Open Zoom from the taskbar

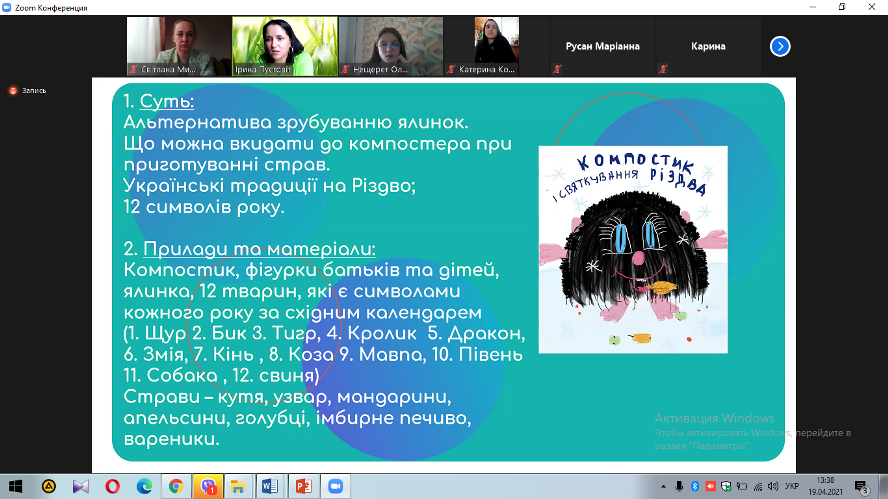click(x=335, y=486)
